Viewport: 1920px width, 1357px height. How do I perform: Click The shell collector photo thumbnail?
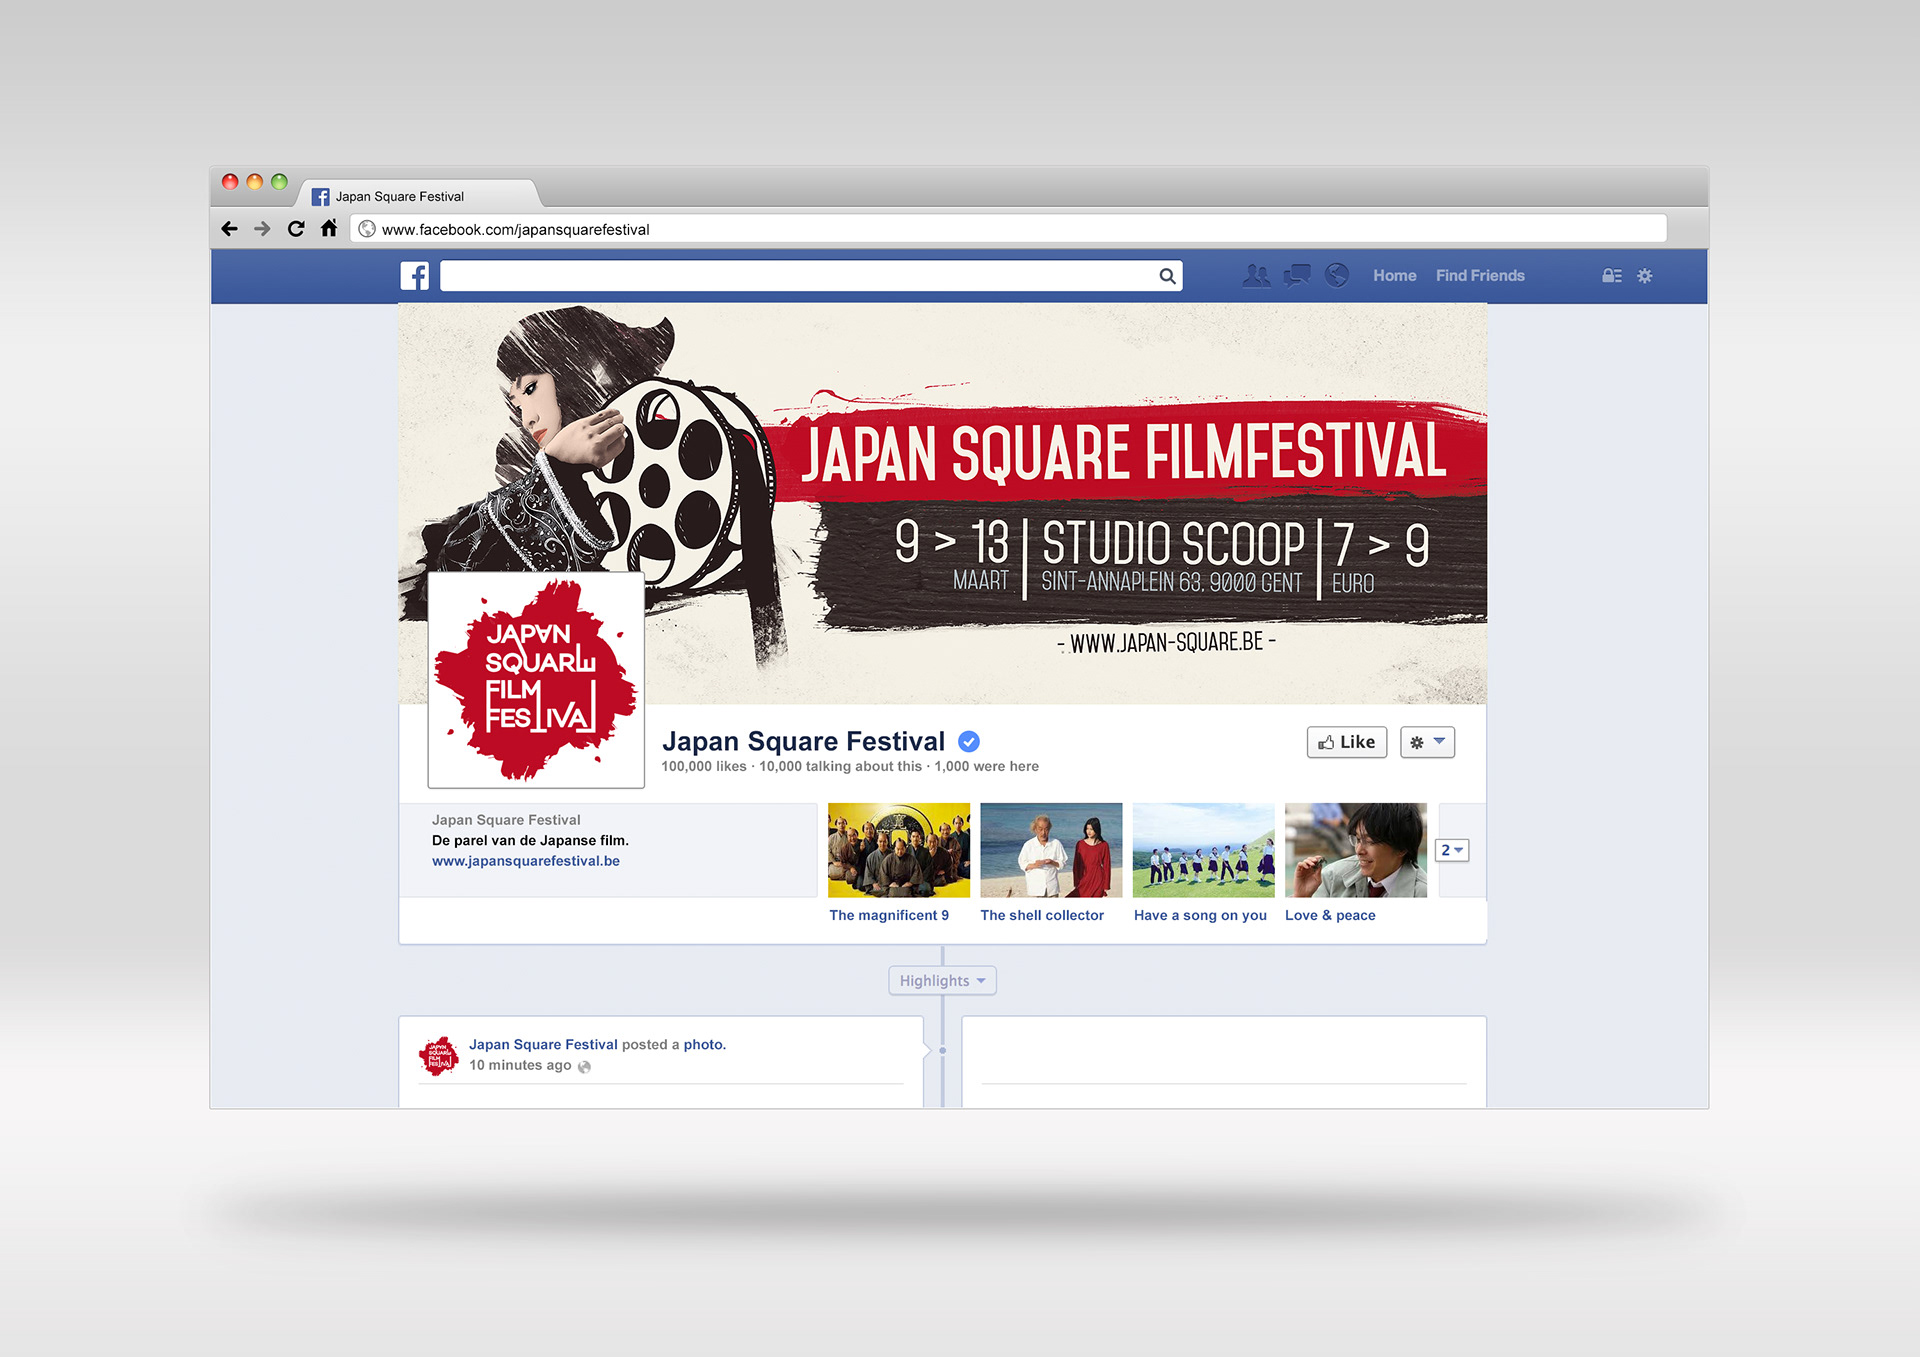pos(1051,850)
